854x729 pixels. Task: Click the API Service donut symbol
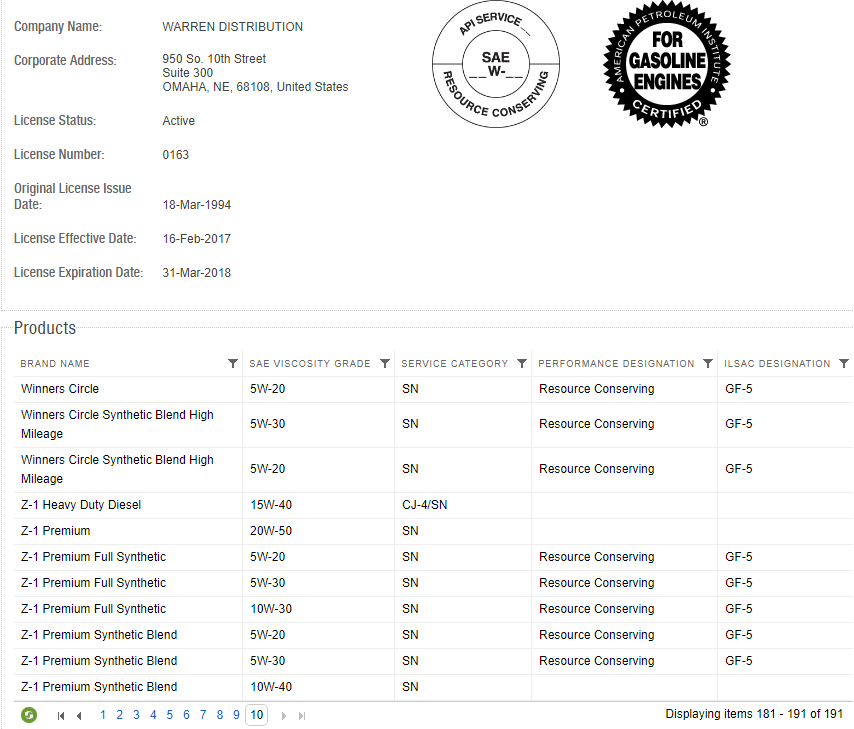click(x=496, y=64)
